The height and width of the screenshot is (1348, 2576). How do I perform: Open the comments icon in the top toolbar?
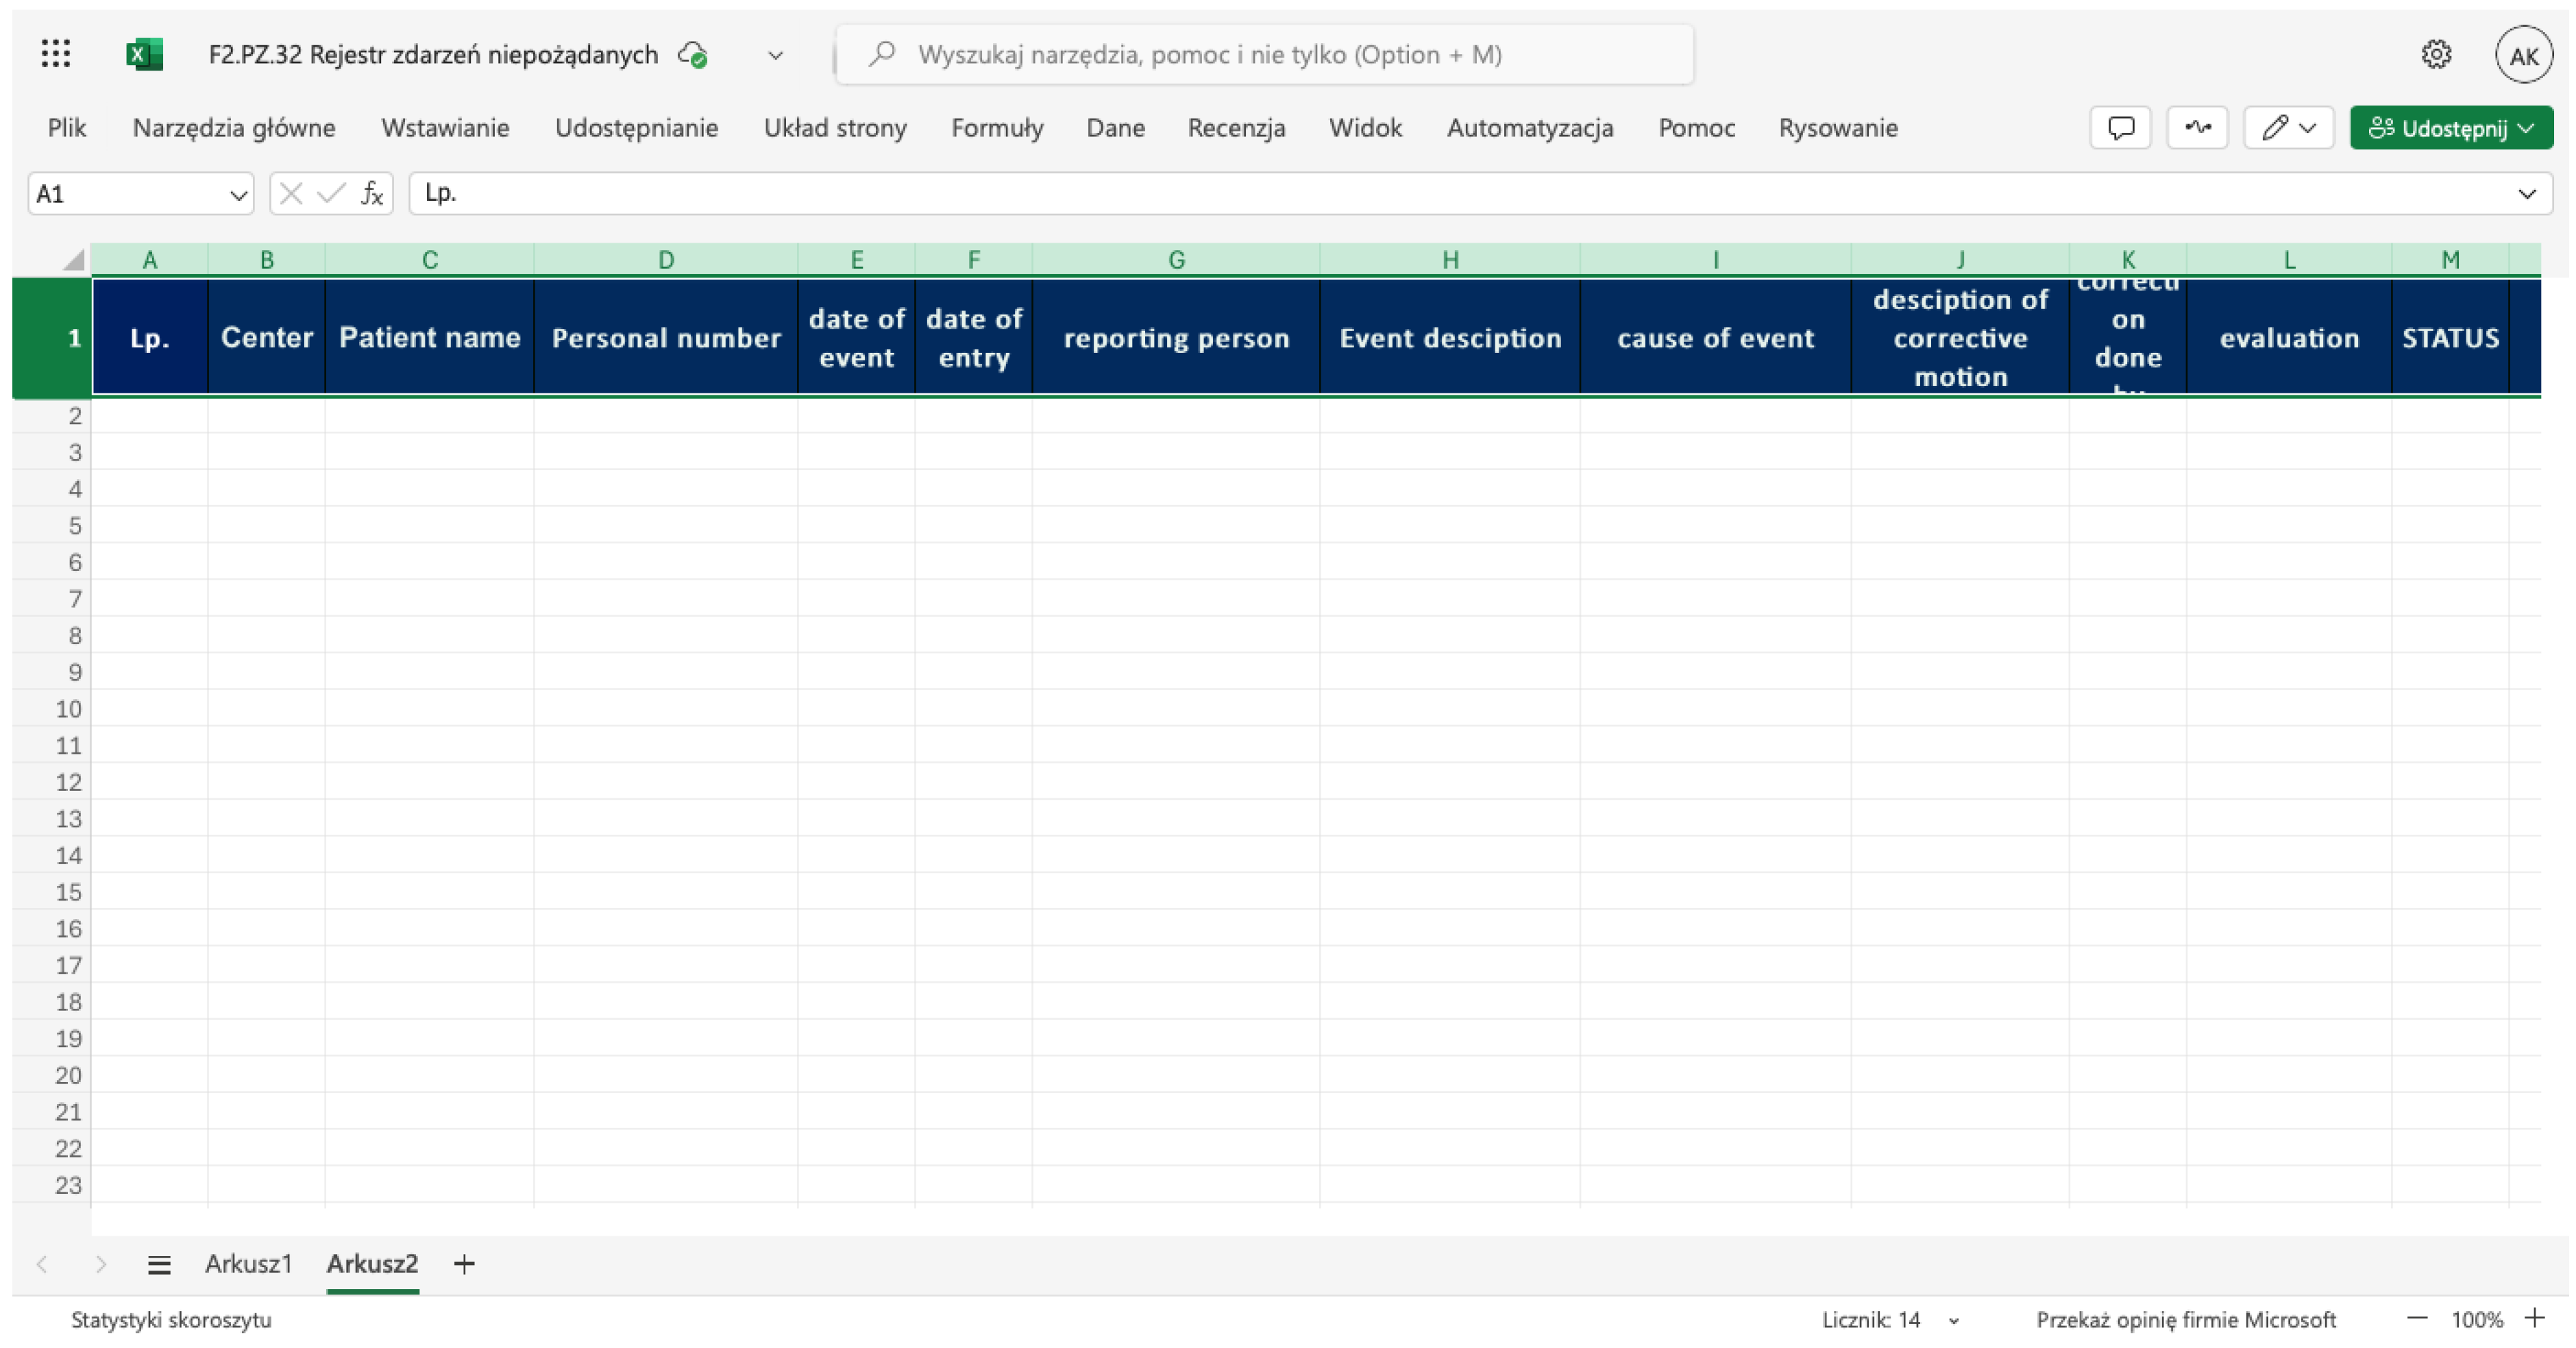point(2120,127)
